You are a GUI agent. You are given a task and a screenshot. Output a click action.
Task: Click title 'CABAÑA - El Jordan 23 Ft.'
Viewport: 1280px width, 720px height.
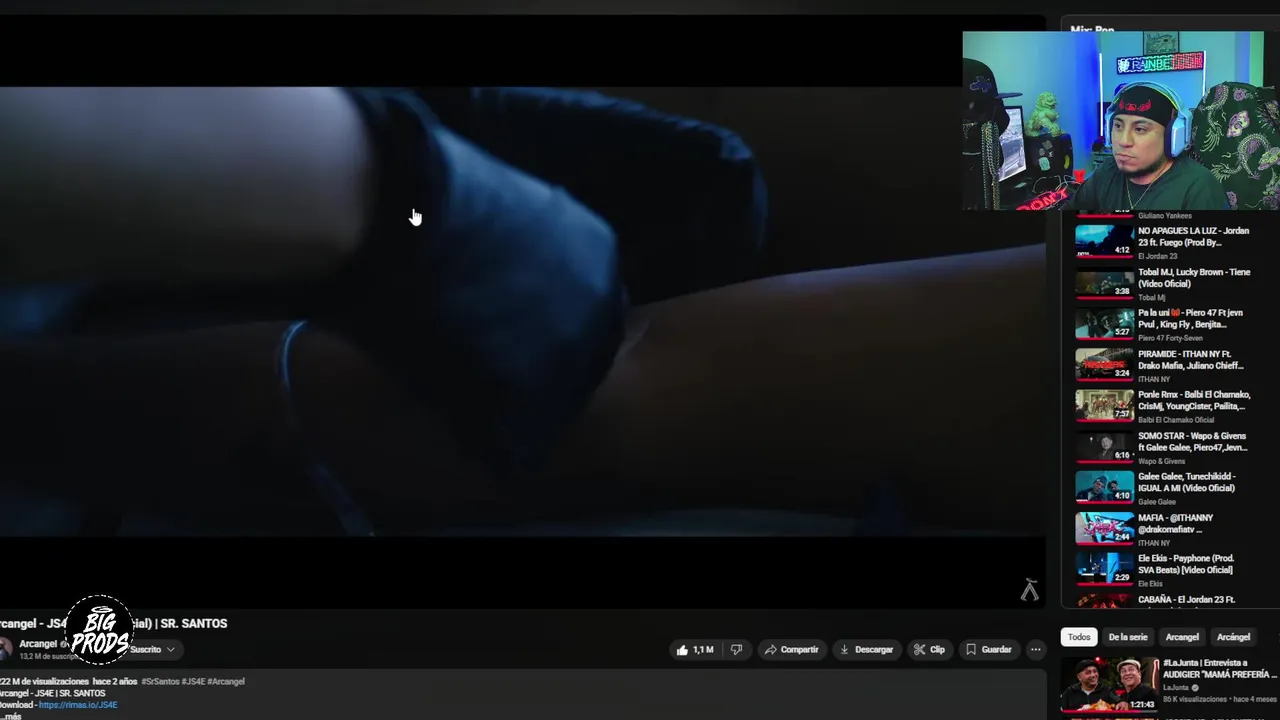pos(1187,600)
